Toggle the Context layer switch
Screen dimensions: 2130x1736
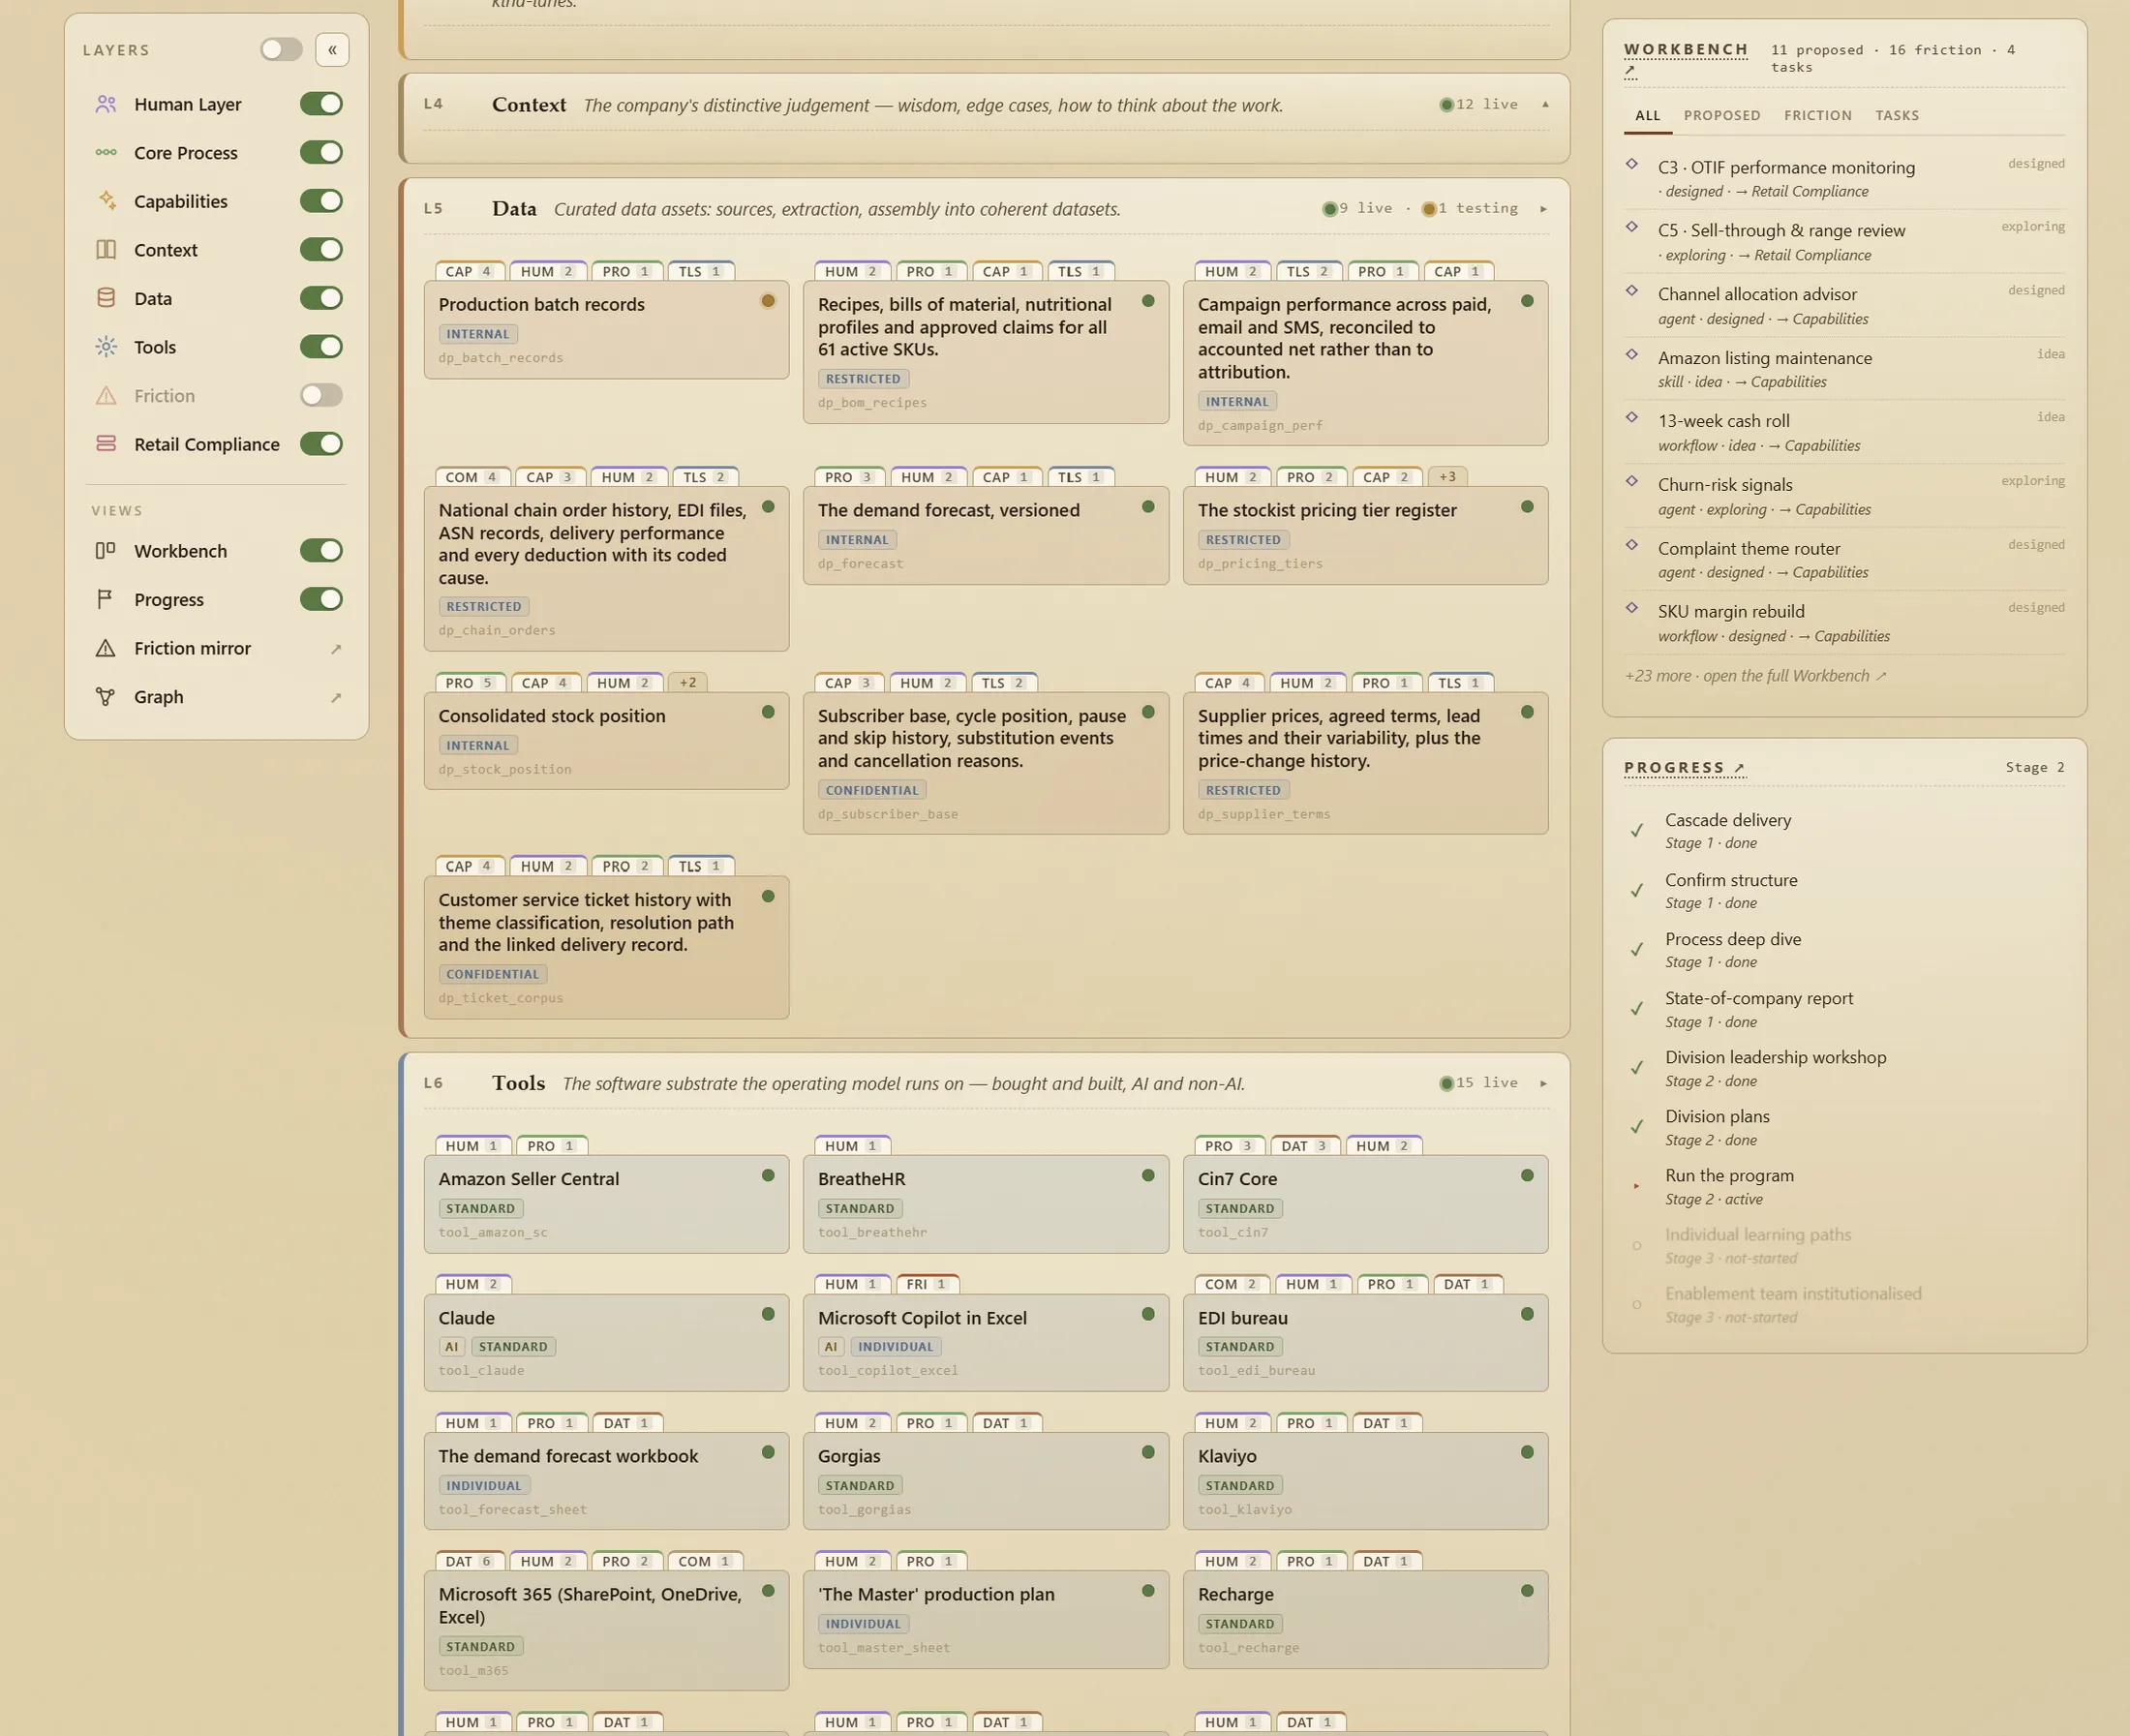coord(321,250)
